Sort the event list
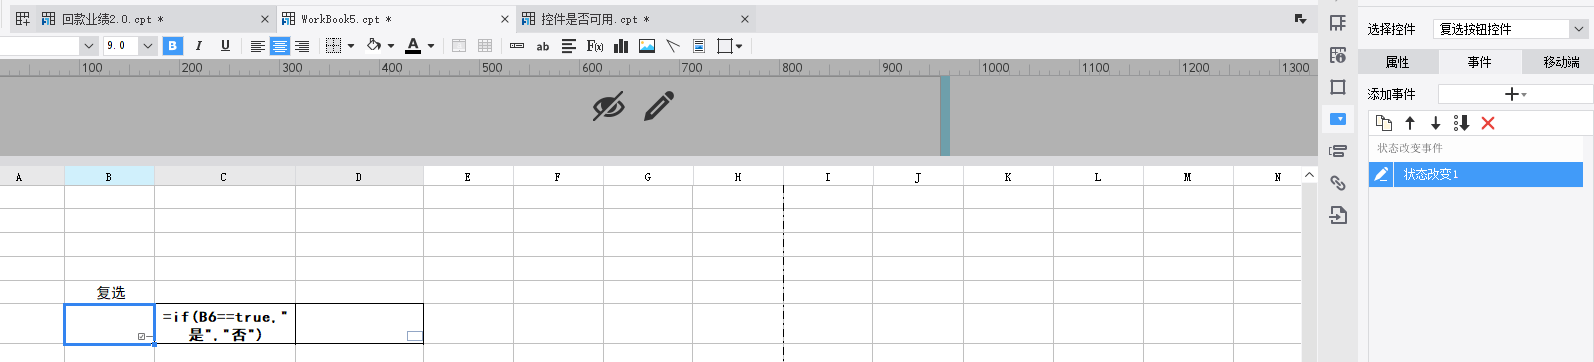The image size is (1594, 362). coord(1461,123)
